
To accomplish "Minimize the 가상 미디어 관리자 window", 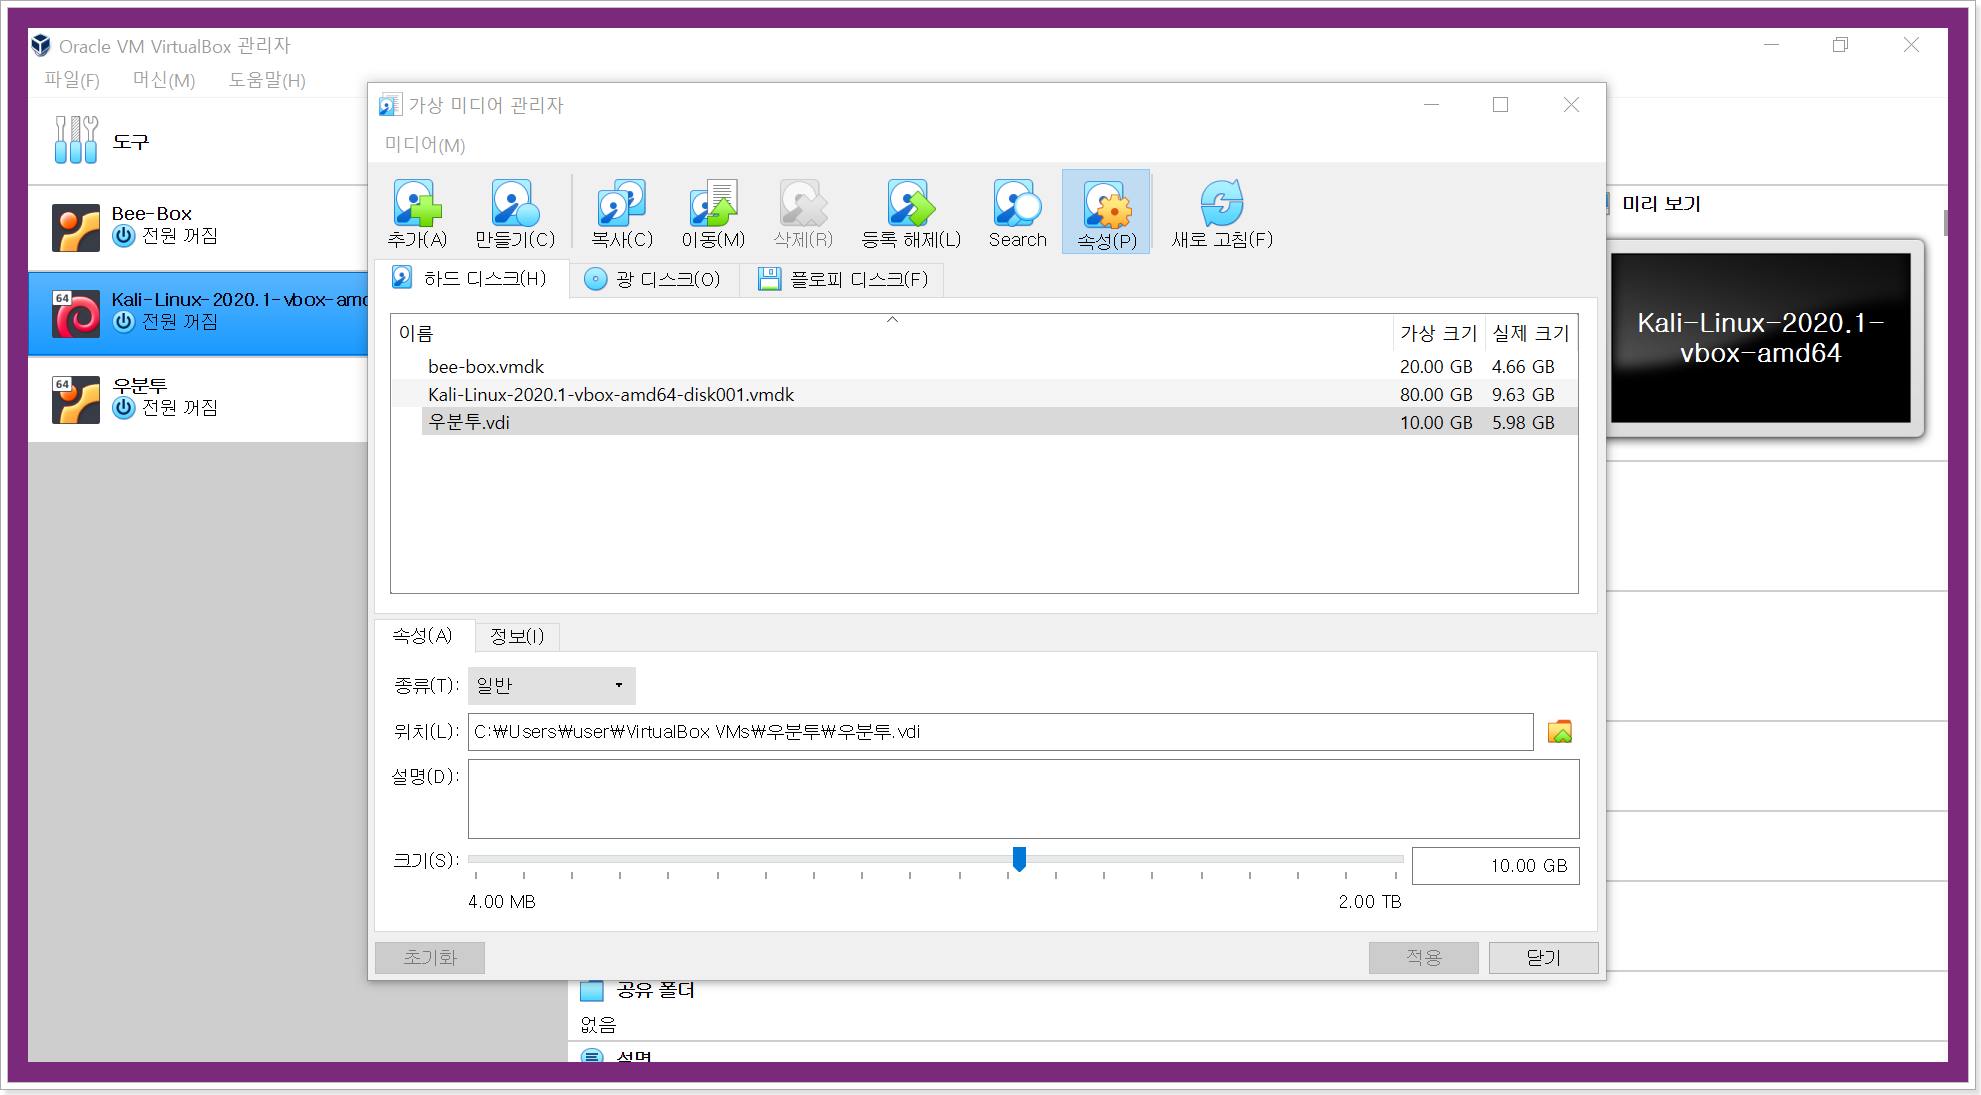I will tap(1431, 105).
